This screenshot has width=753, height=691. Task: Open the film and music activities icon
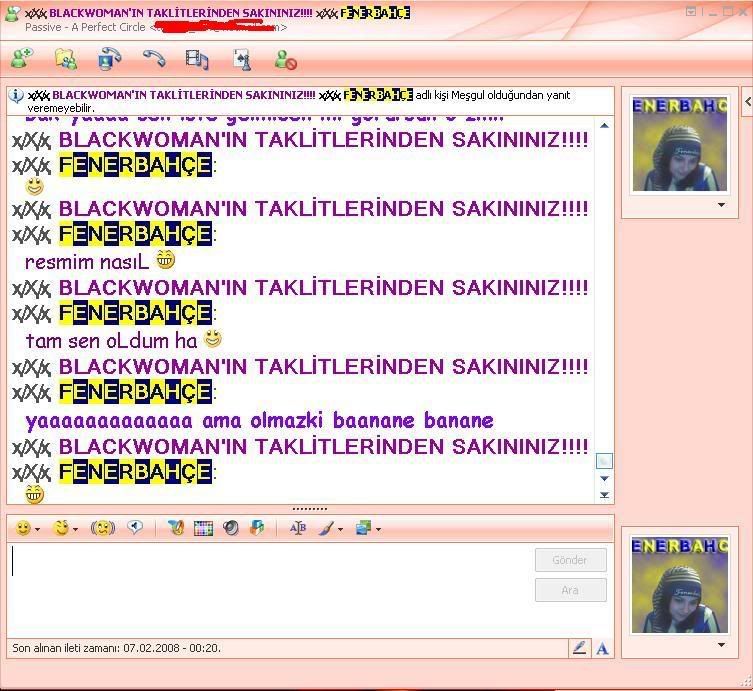pos(197,60)
